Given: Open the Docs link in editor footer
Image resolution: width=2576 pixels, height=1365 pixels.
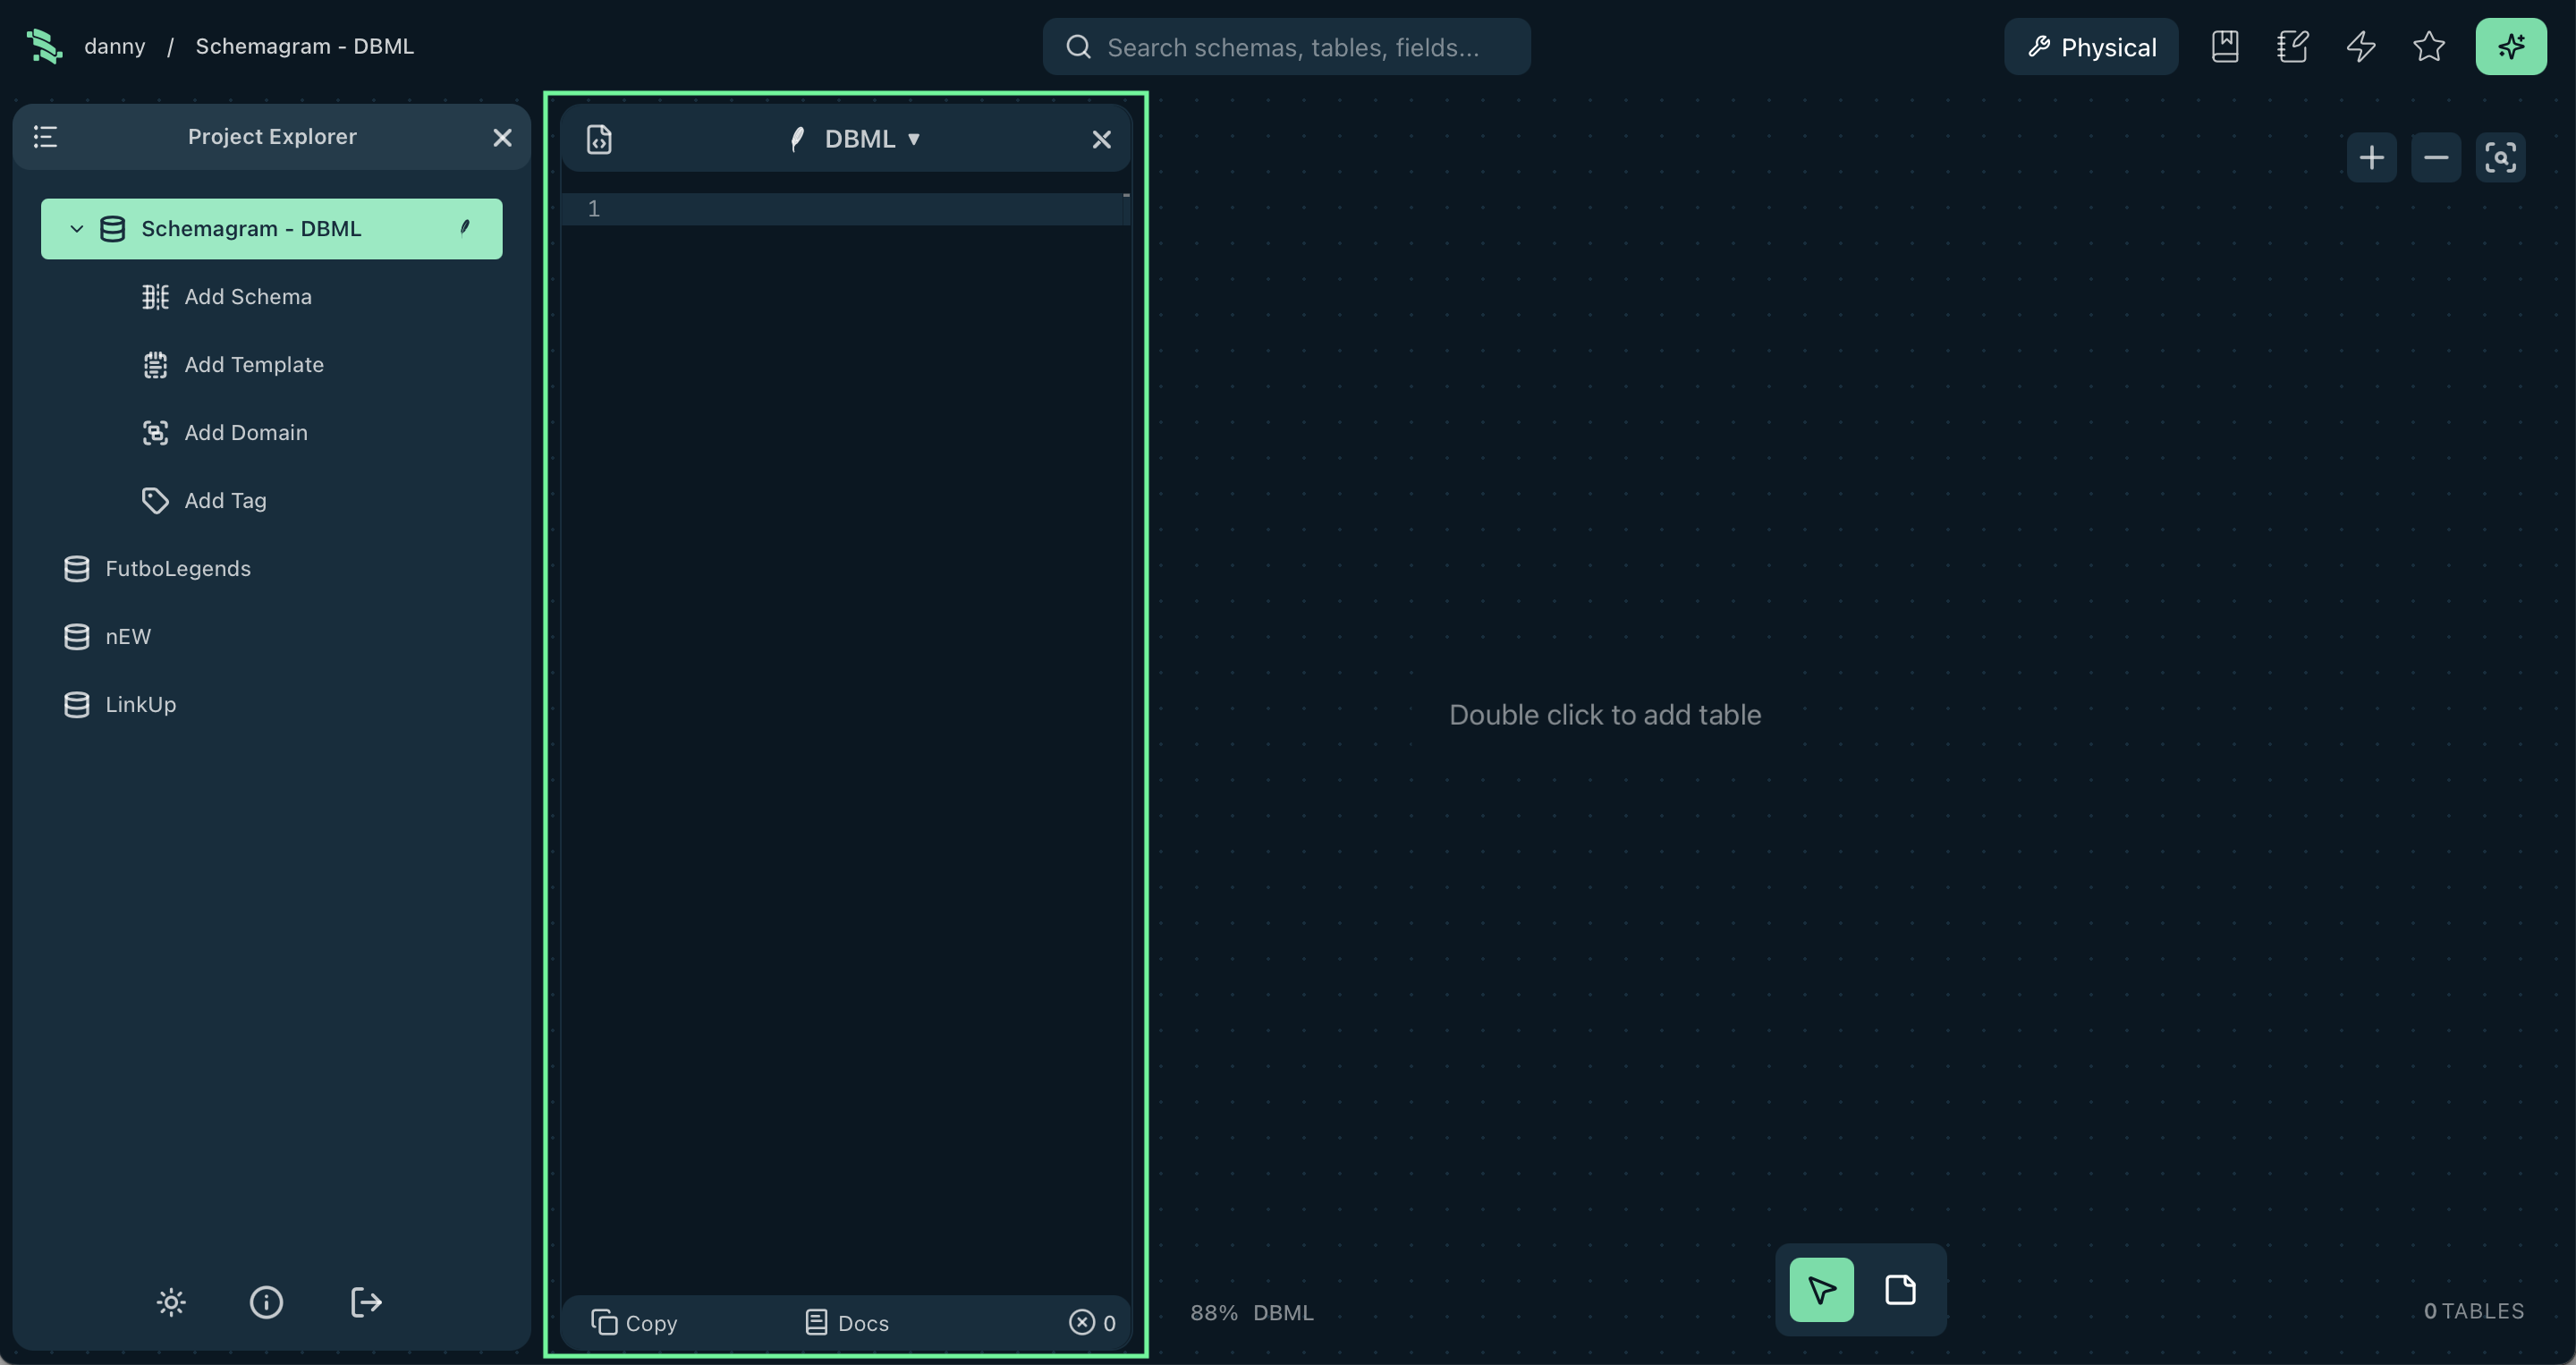Looking at the screenshot, I should 847,1323.
